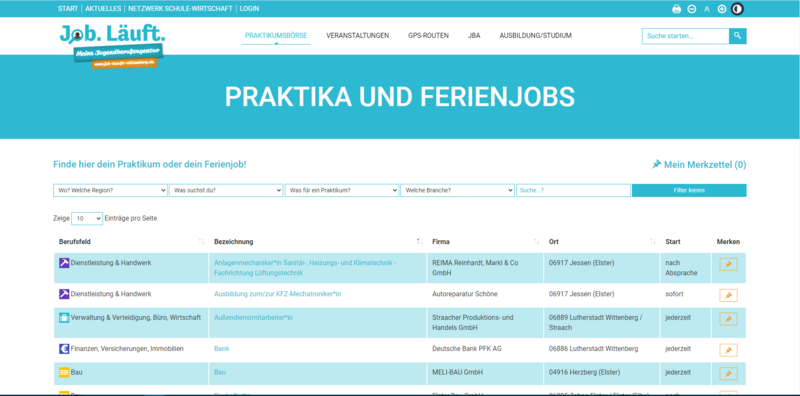The width and height of the screenshot is (800, 396).
Task: Click 'REIMA Reinhardt, Markl & Co GmbH' cell
Action: [x=485, y=268]
